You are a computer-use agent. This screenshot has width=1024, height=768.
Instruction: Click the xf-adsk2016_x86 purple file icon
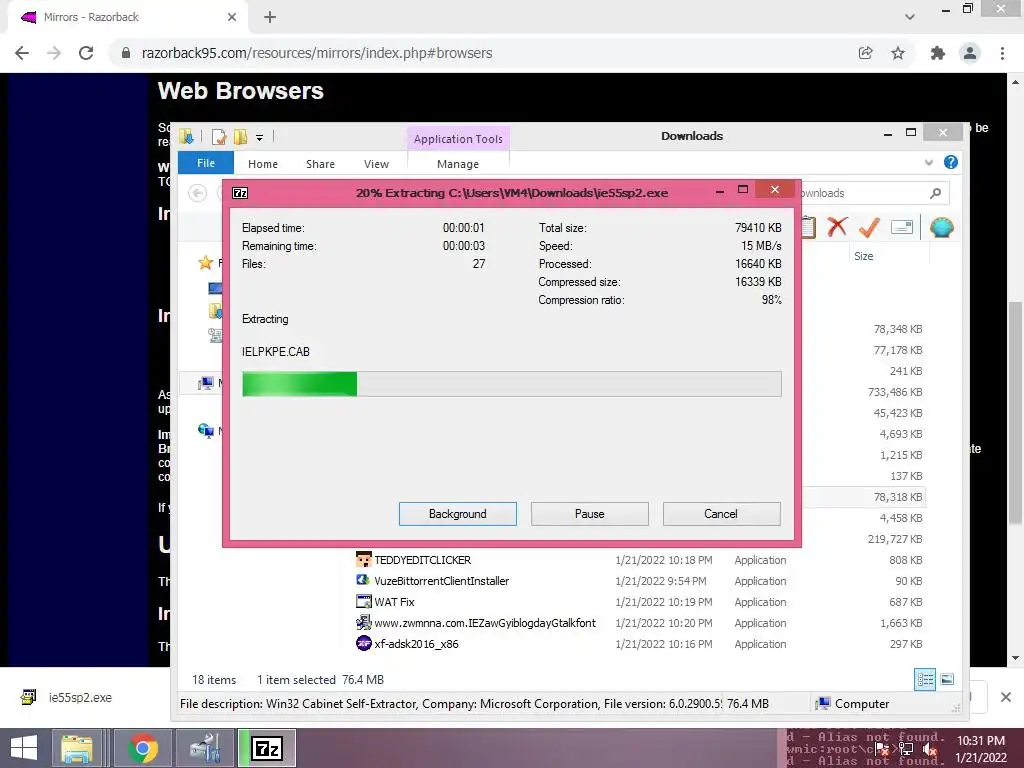(364, 643)
